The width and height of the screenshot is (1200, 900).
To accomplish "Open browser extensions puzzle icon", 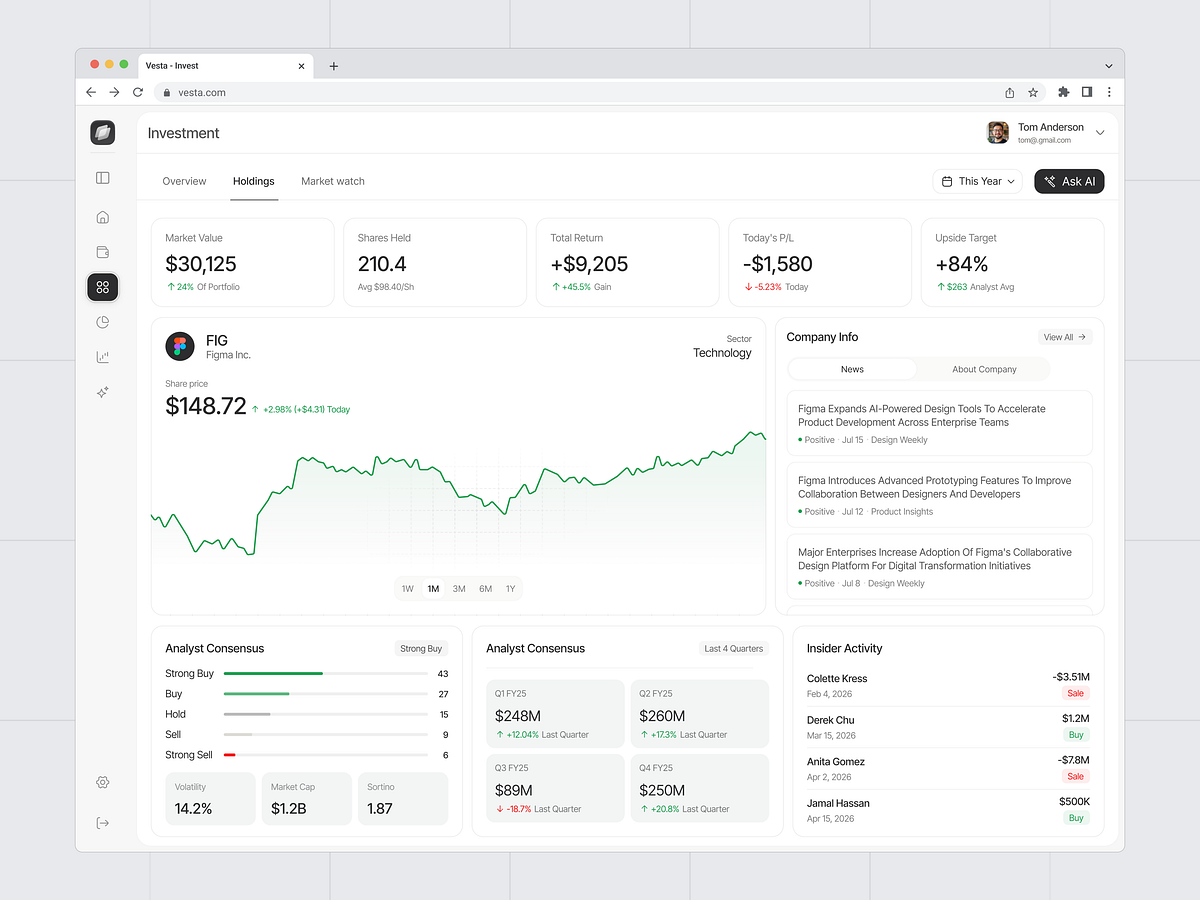I will click(1063, 92).
